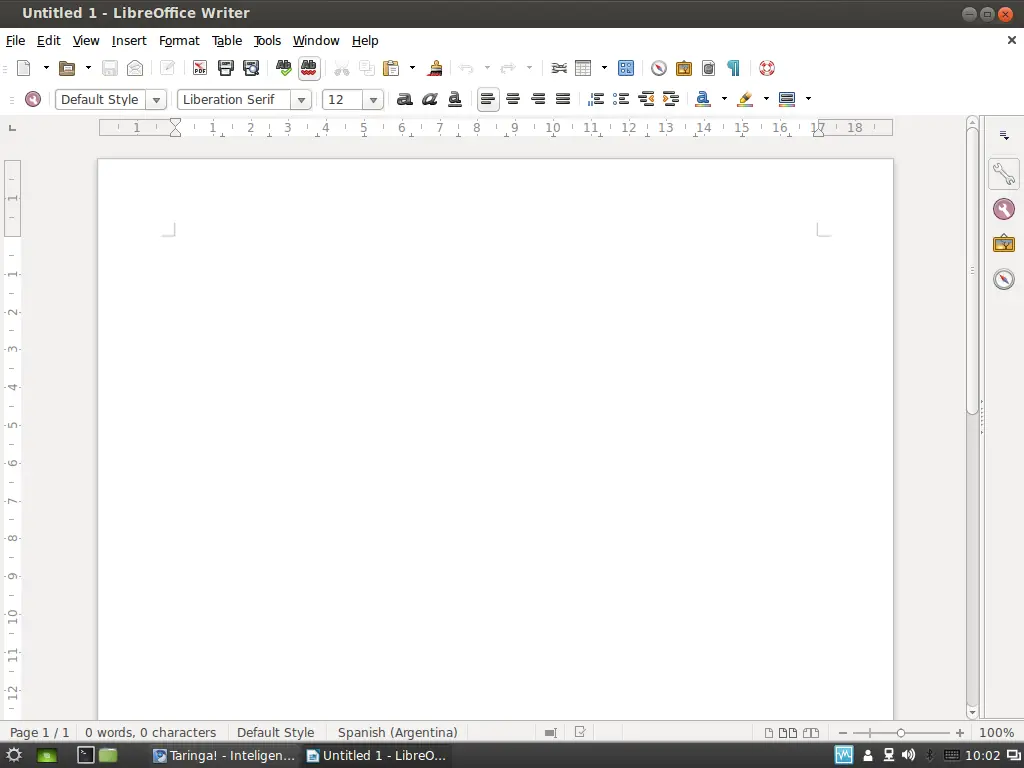The width and height of the screenshot is (1024, 768).
Task: Open the Table menu
Action: point(227,40)
